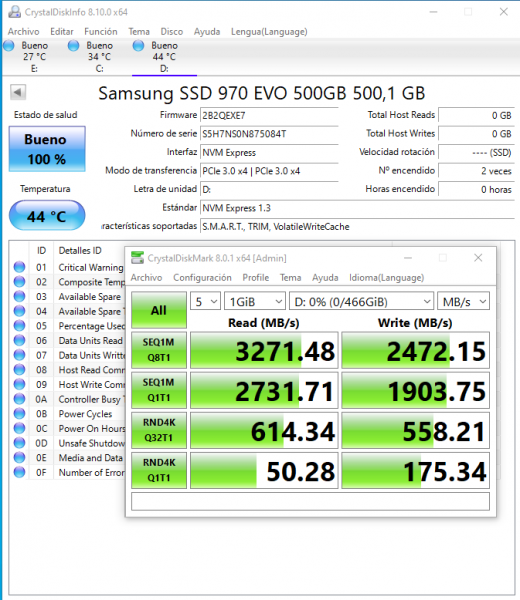Run all benchmarks with the All button
This screenshot has width=520, height=600.
pyautogui.click(x=159, y=310)
